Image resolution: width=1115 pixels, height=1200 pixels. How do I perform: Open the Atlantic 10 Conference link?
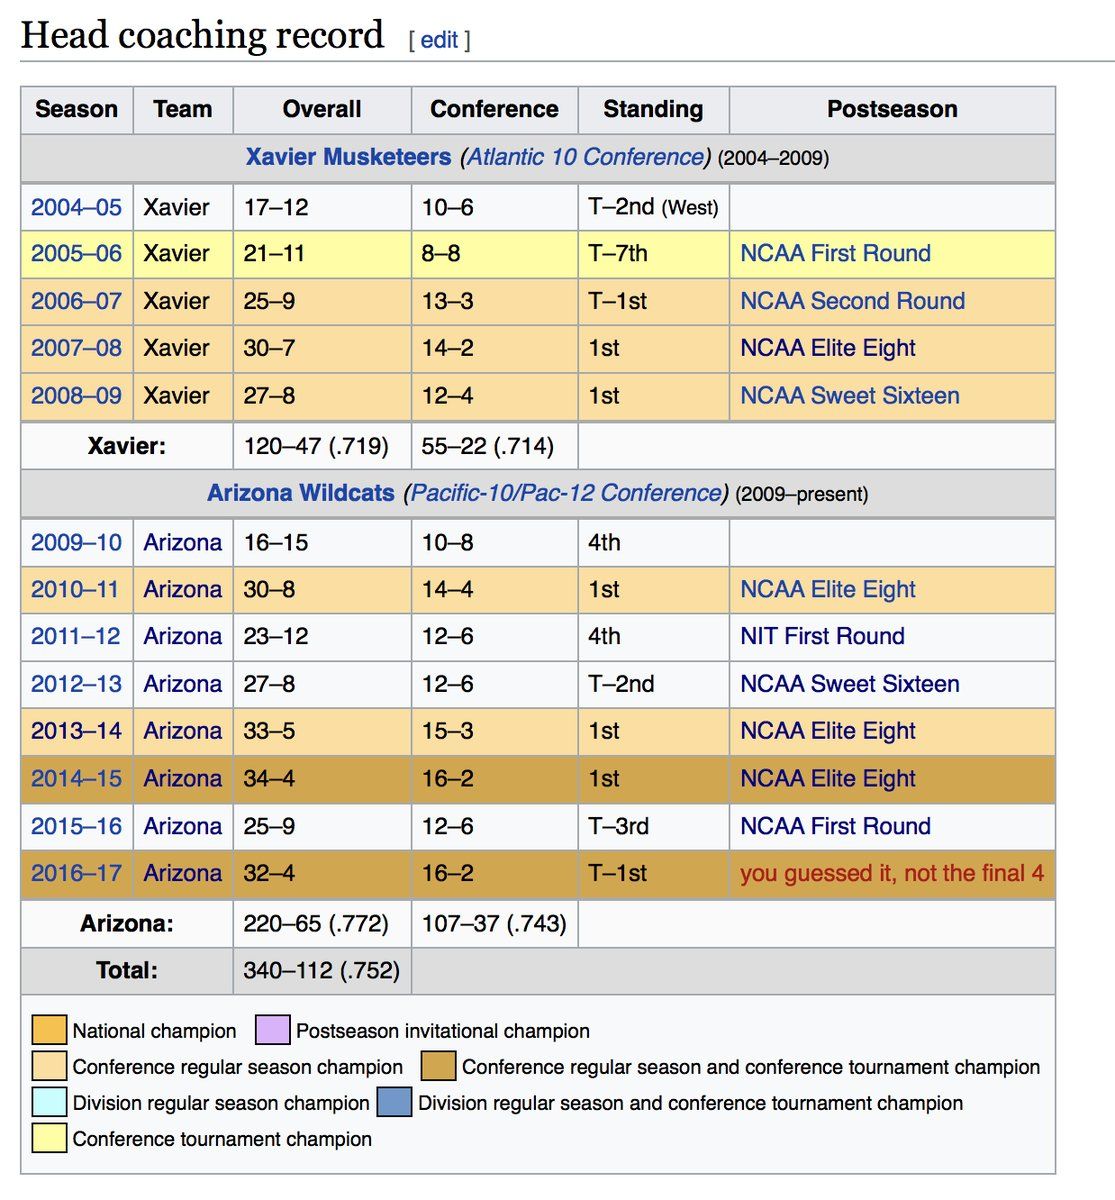click(586, 157)
